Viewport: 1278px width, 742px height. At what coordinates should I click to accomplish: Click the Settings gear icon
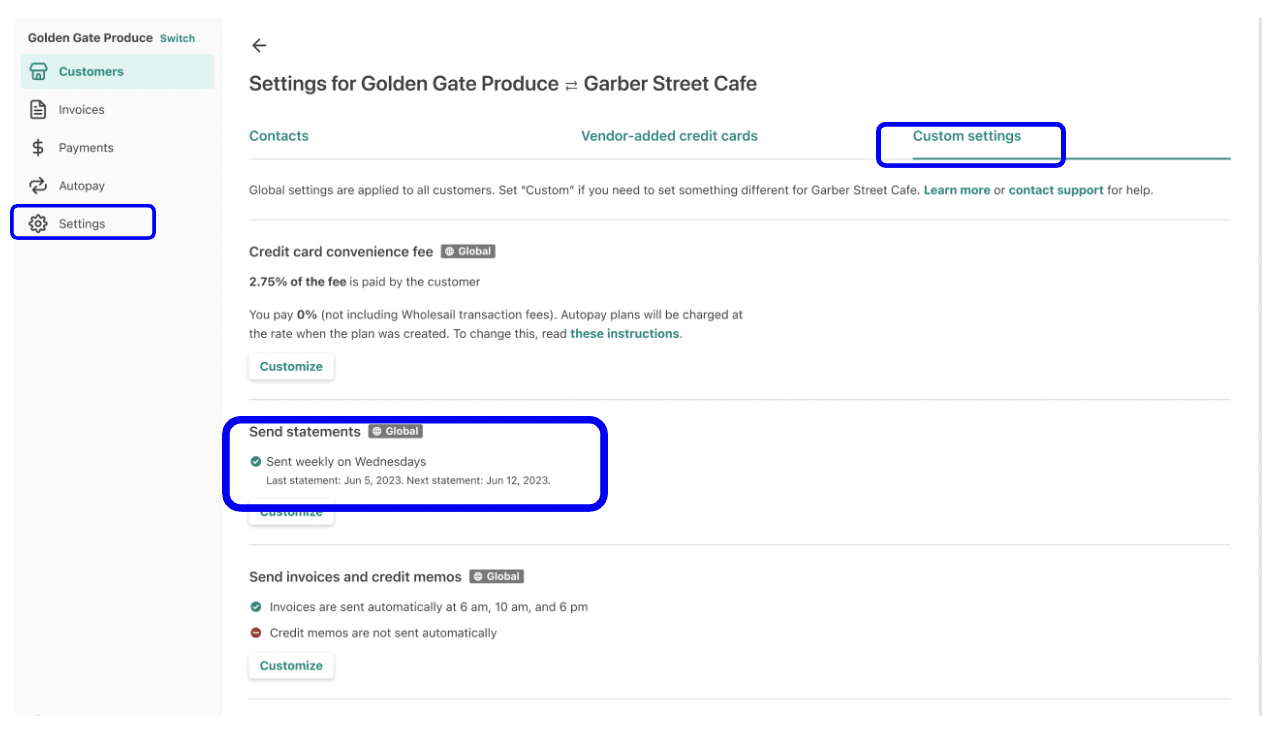(38, 224)
